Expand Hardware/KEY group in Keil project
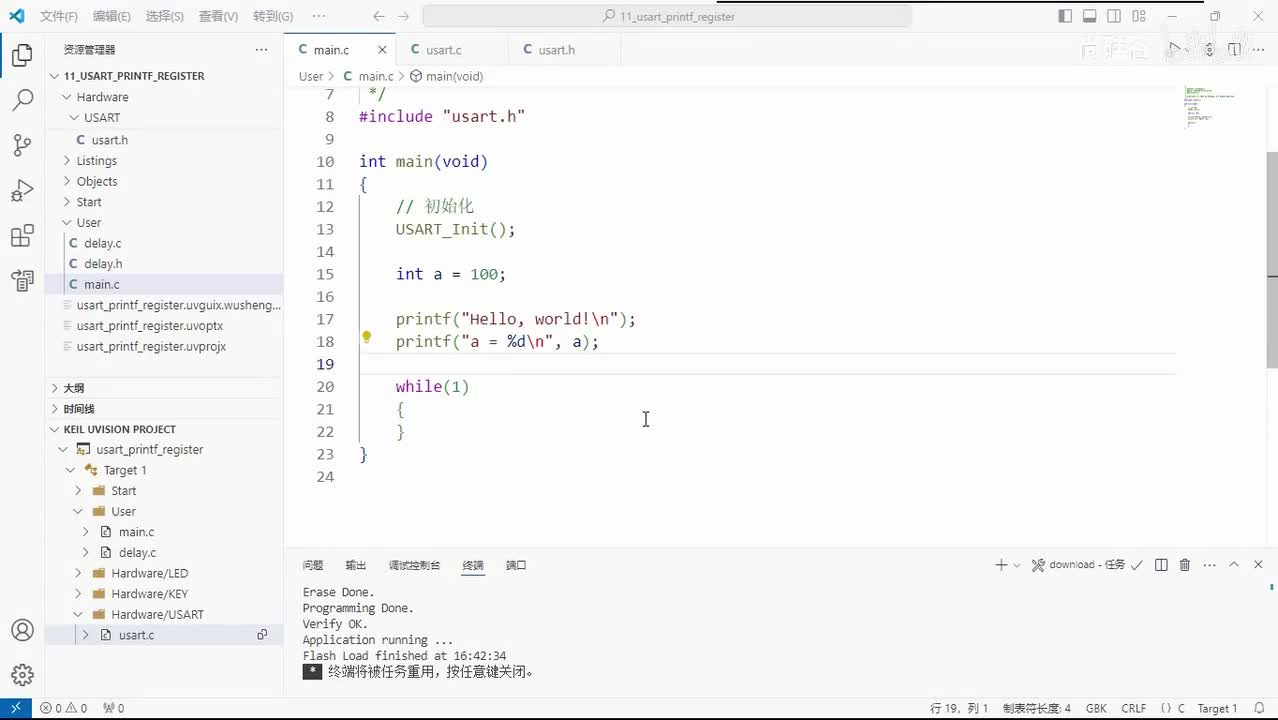The image size is (1278, 720). pyautogui.click(x=78, y=594)
